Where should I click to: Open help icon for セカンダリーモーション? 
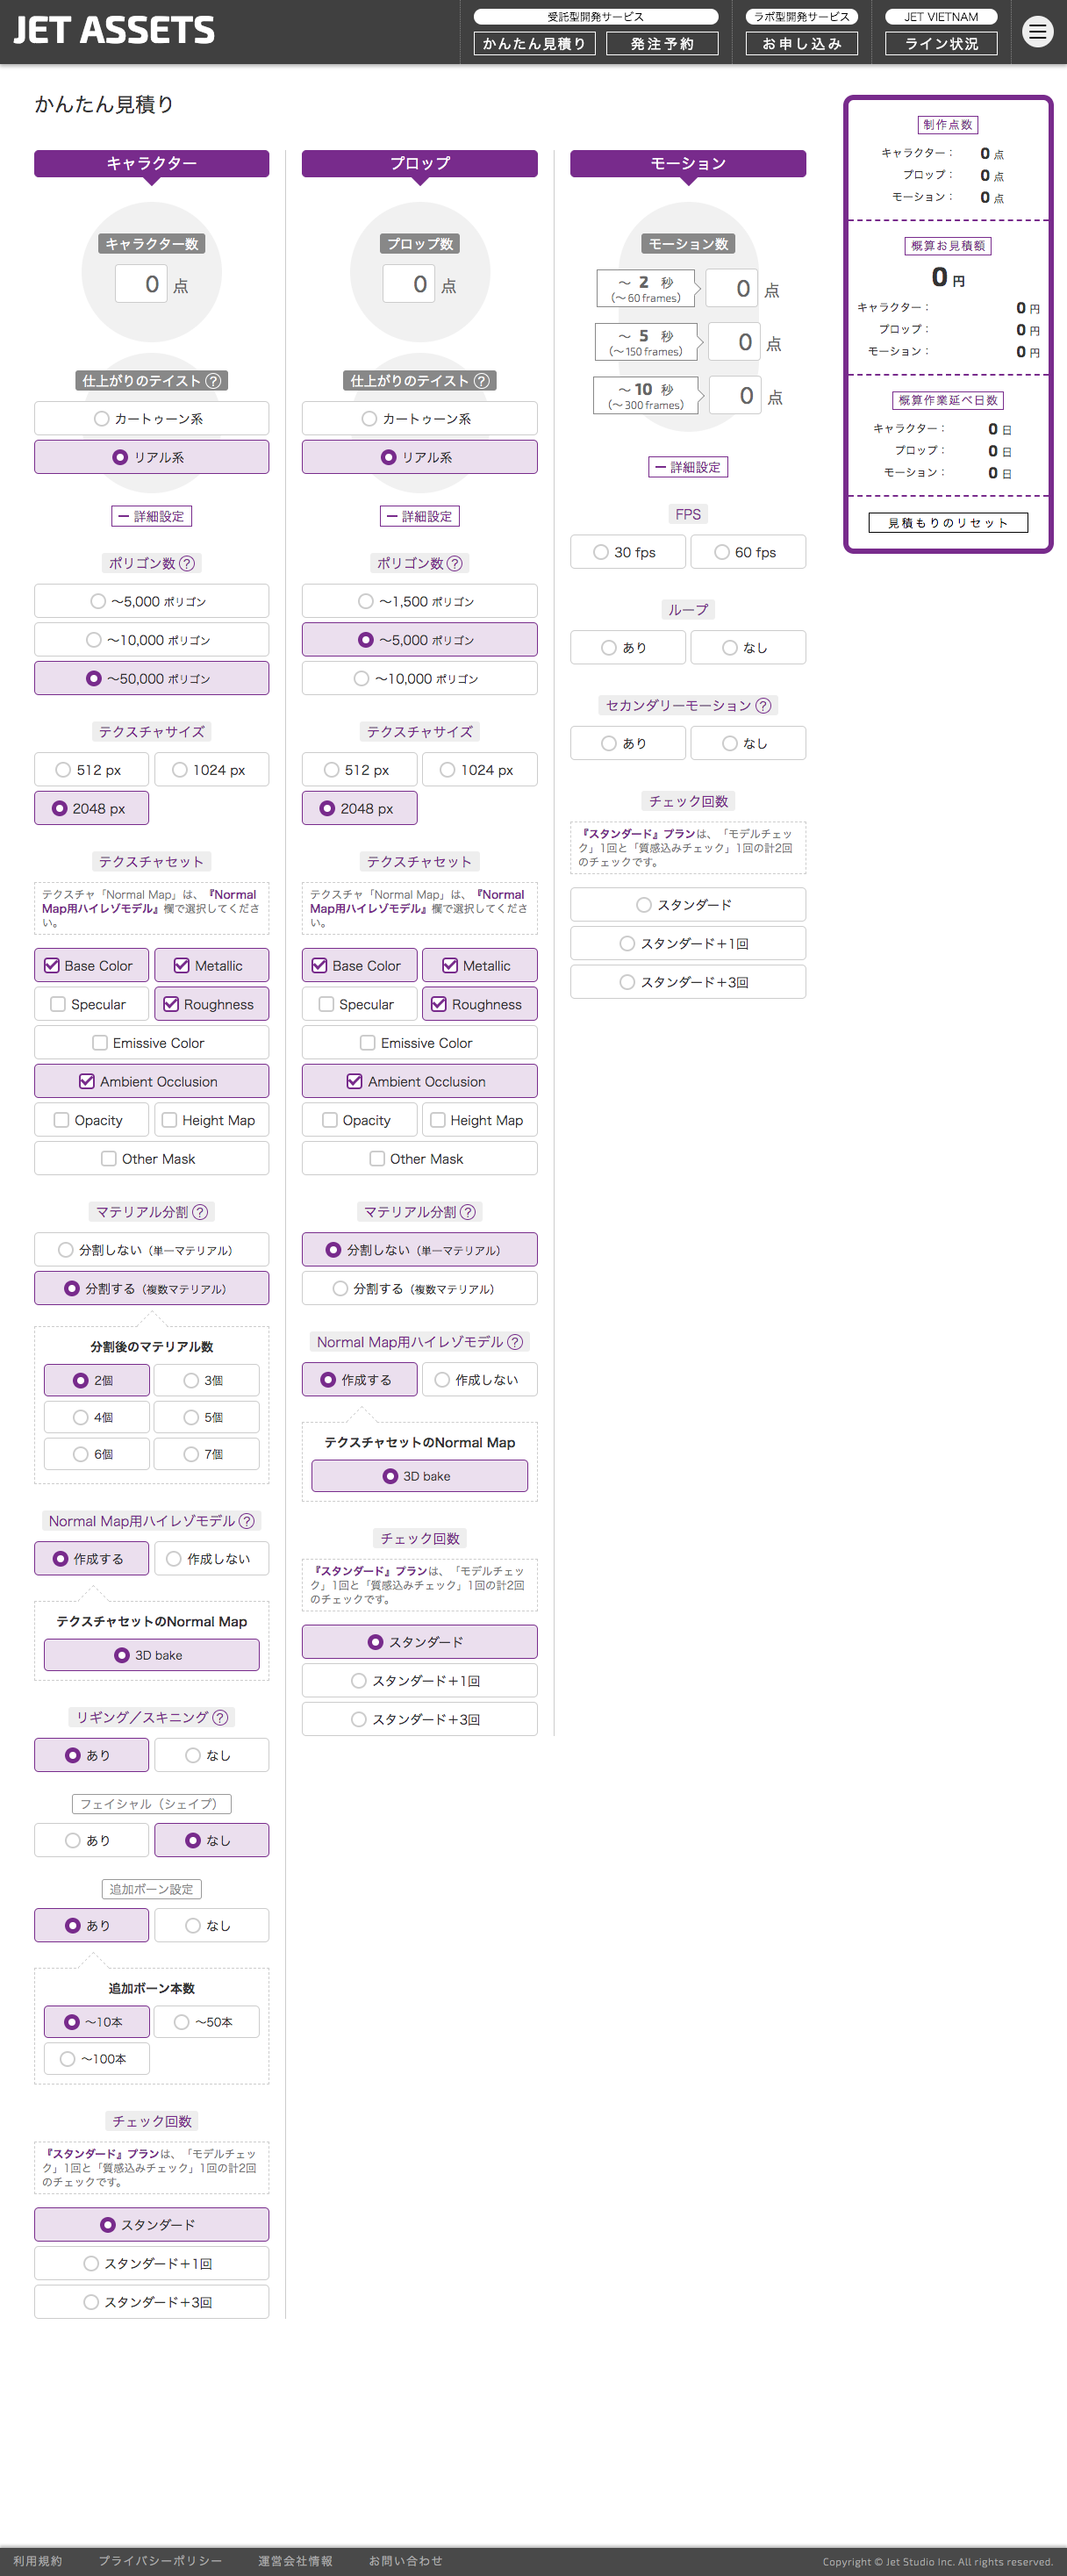pyautogui.click(x=763, y=706)
